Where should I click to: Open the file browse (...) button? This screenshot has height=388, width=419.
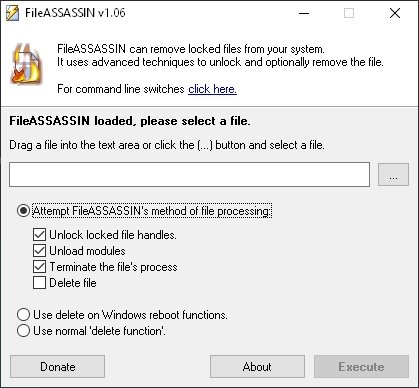tap(393, 174)
